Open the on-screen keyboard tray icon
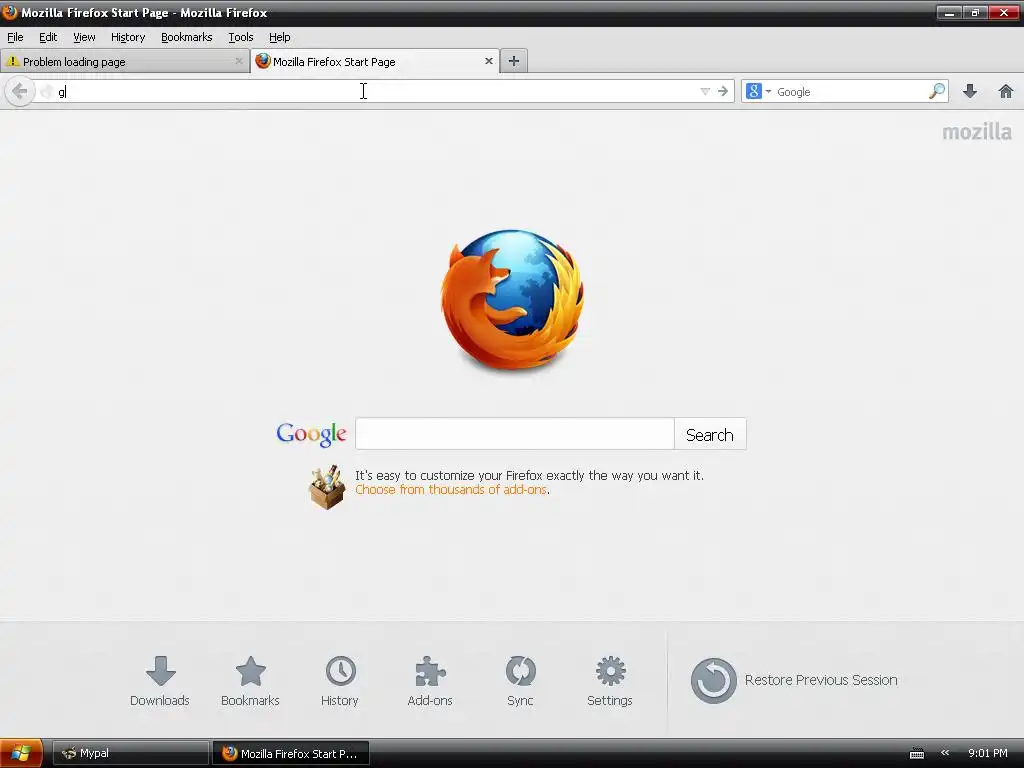1024x768 pixels. tap(917, 754)
